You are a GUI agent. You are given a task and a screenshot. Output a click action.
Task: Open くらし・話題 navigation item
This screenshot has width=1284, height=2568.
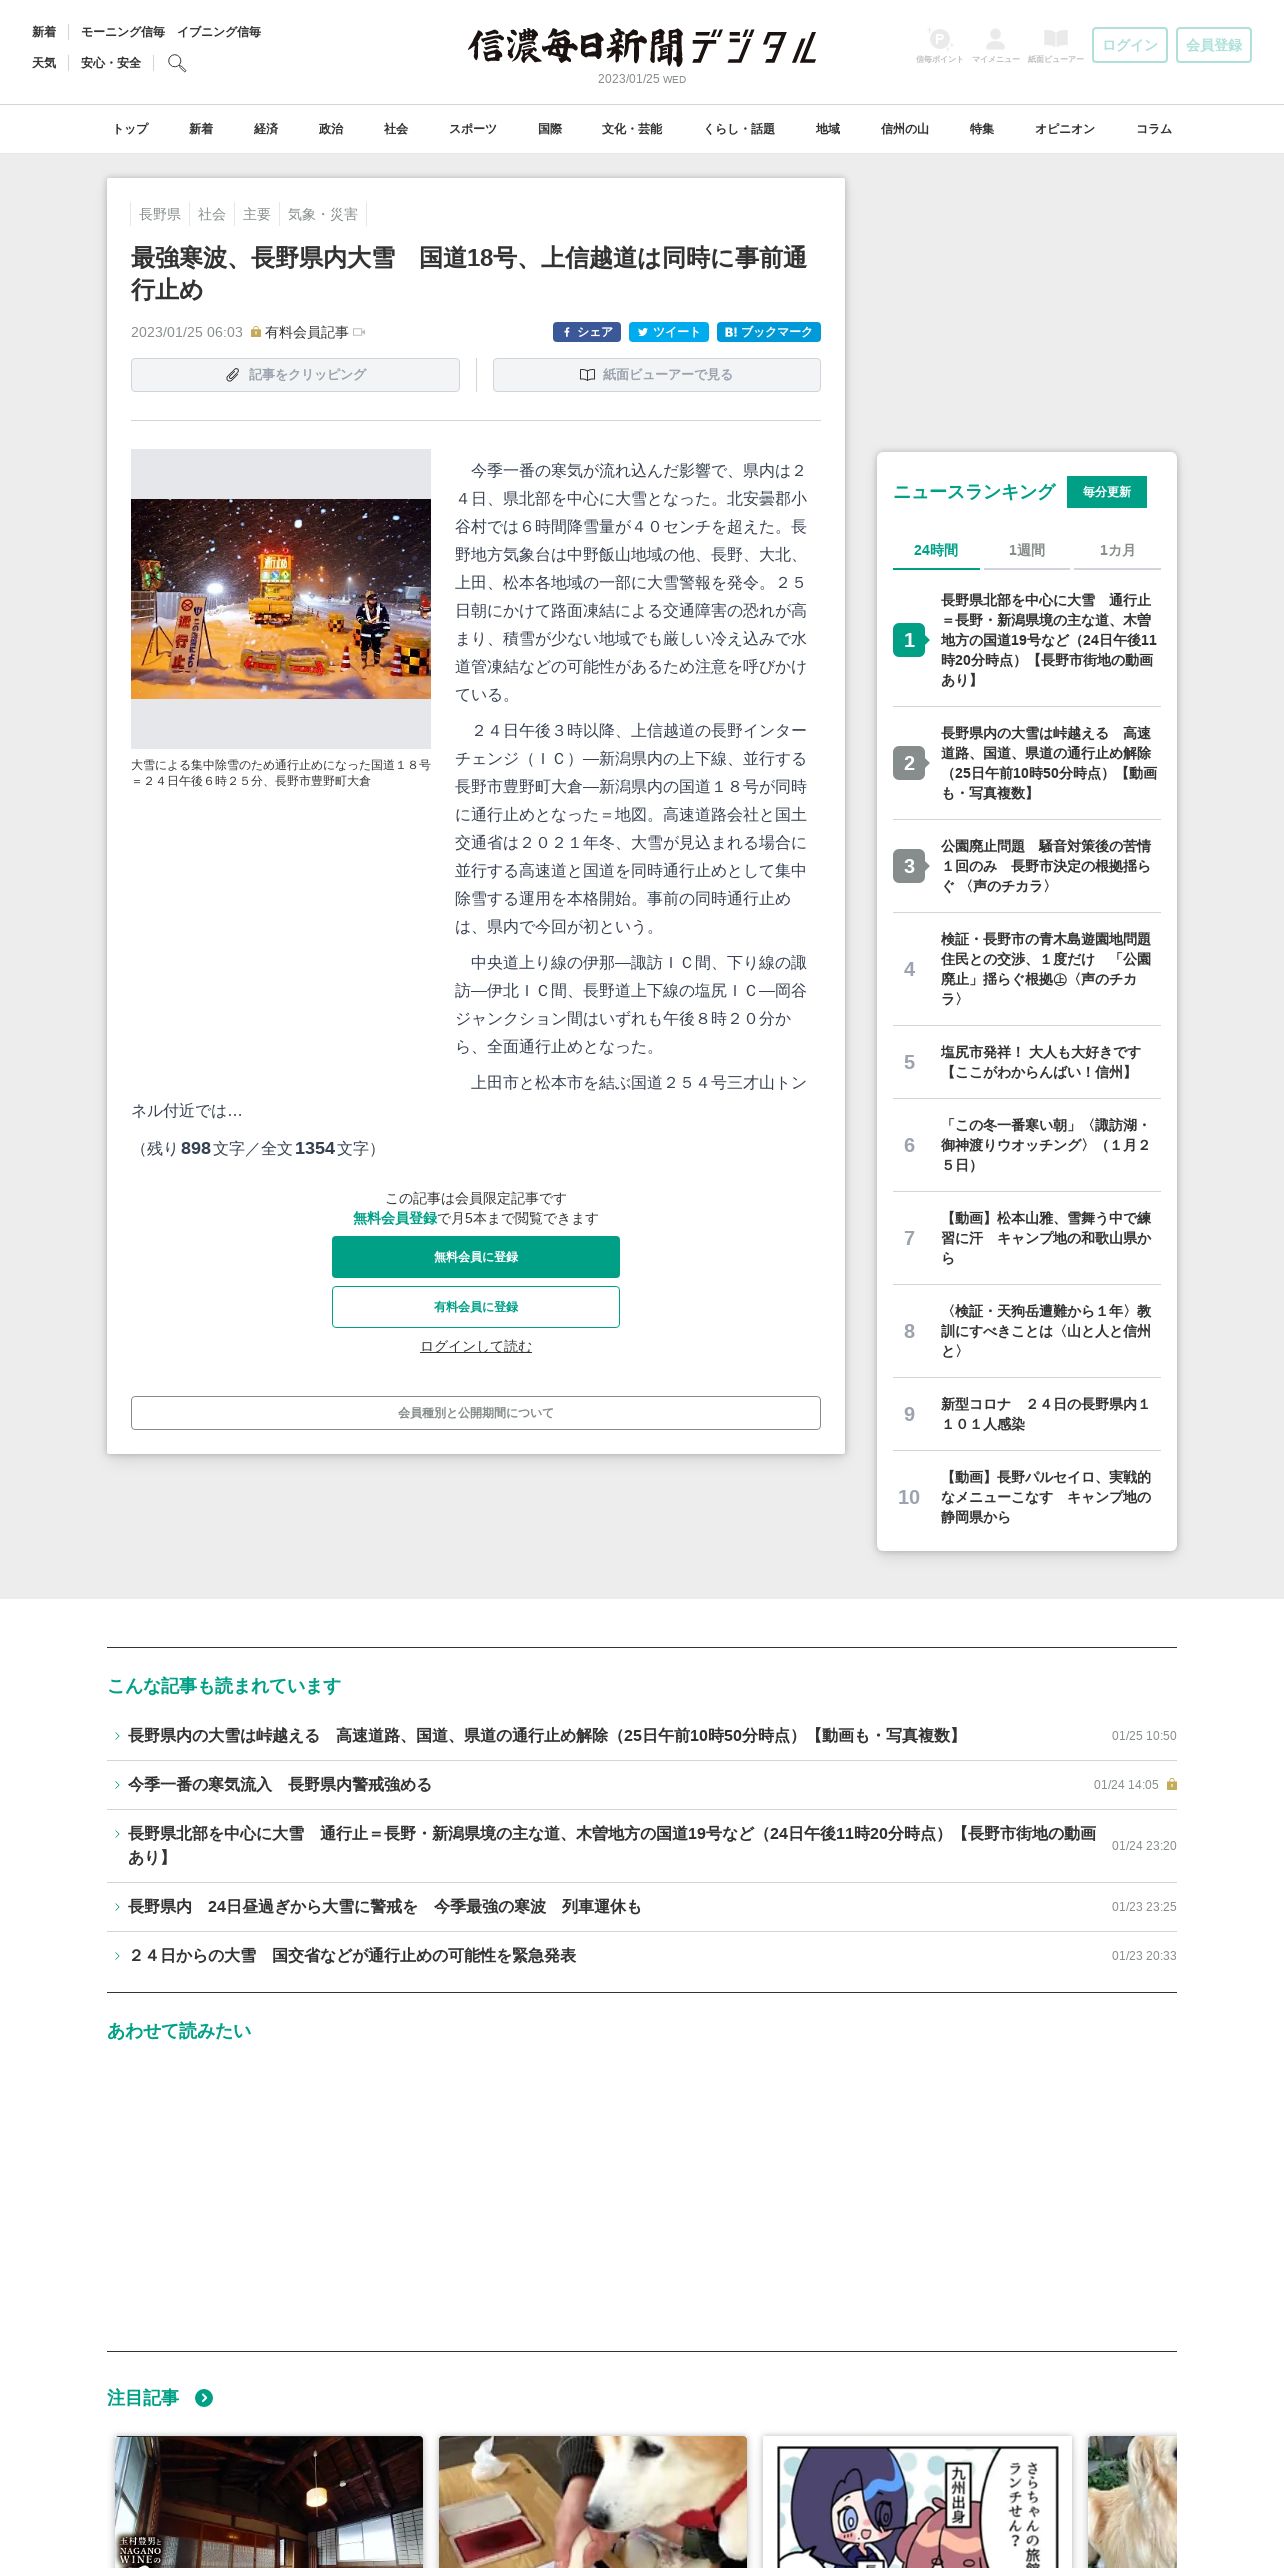pyautogui.click(x=739, y=129)
